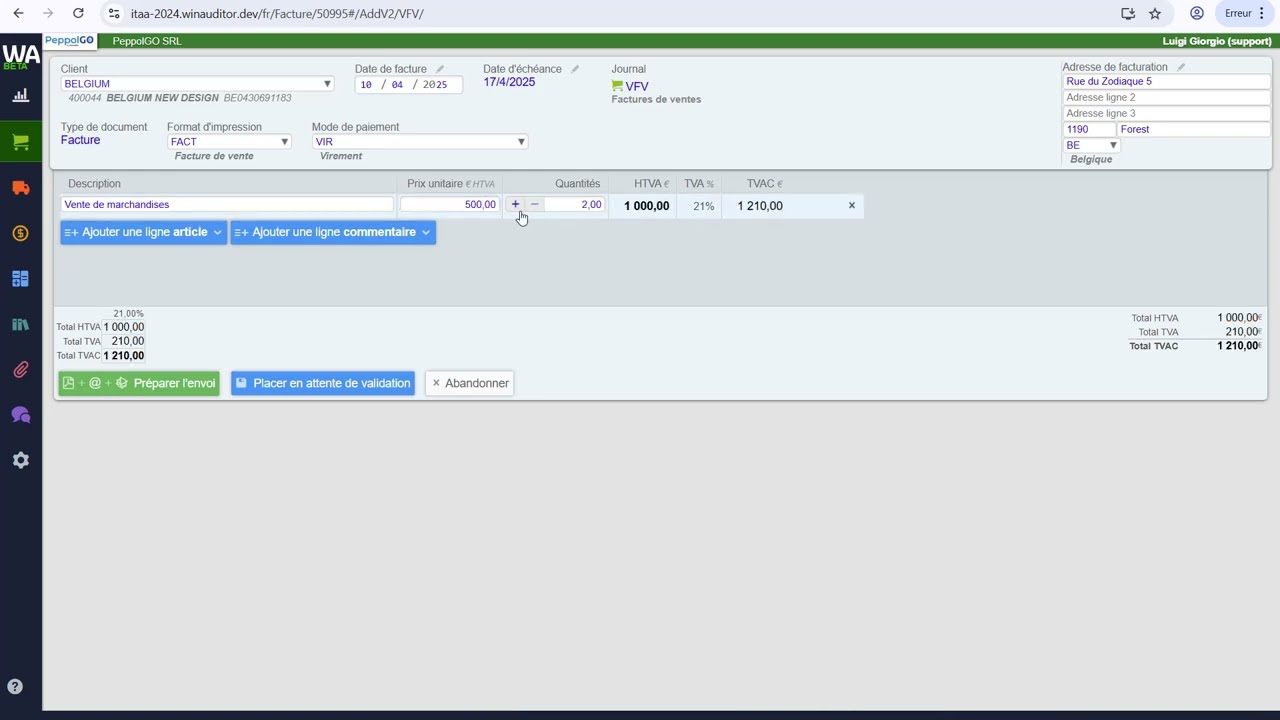Click the Erreur browser button
This screenshot has height=720, width=1280.
[x=1238, y=13]
